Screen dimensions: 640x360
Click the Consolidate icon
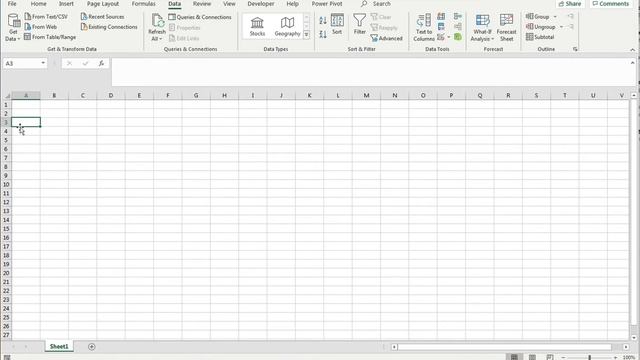click(x=458, y=16)
